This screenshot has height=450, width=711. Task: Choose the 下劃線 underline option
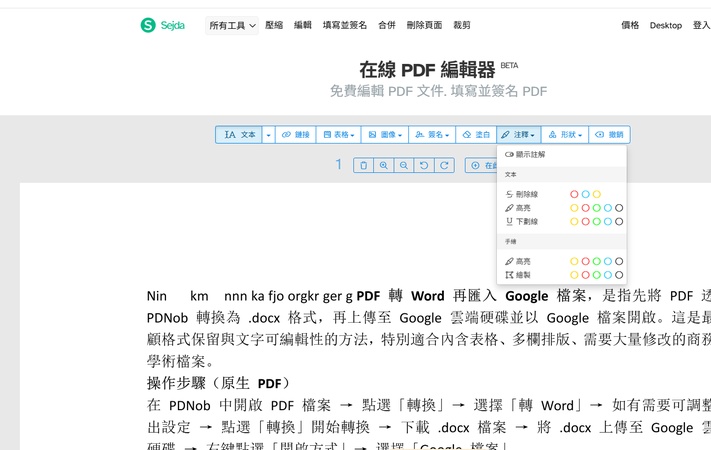point(522,221)
